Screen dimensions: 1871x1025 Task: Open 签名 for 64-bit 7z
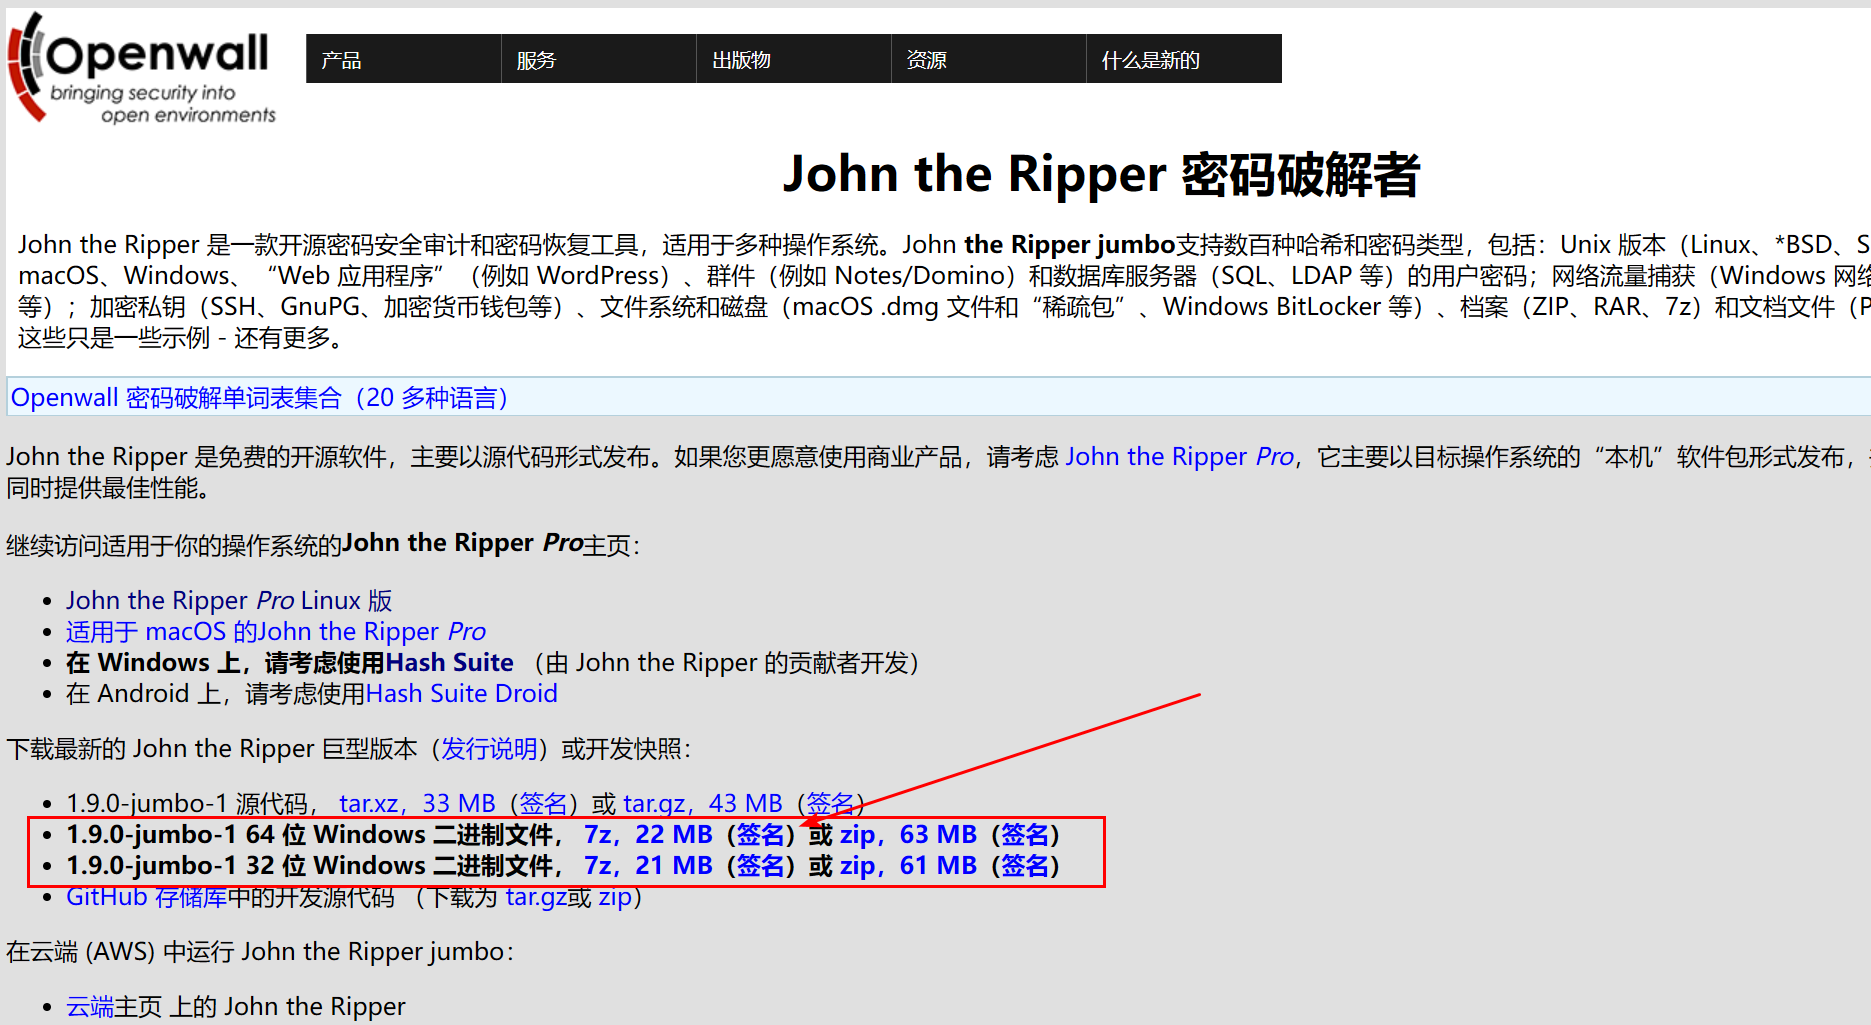click(761, 834)
